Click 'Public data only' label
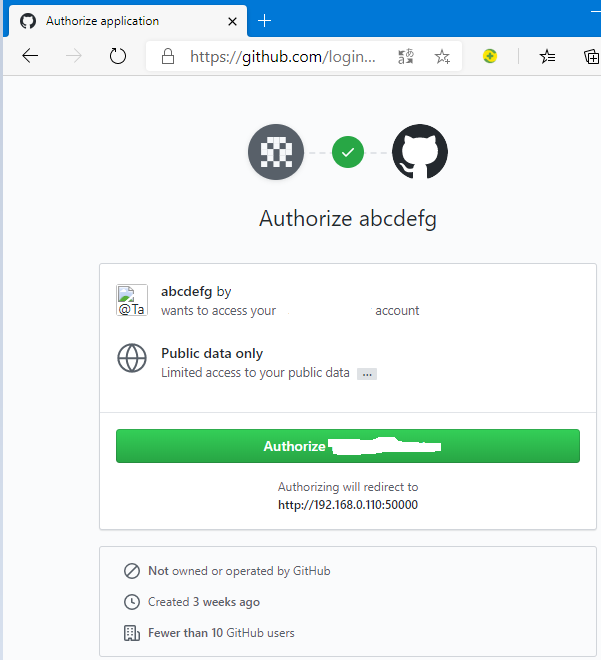This screenshot has width=601, height=660. [x=212, y=353]
